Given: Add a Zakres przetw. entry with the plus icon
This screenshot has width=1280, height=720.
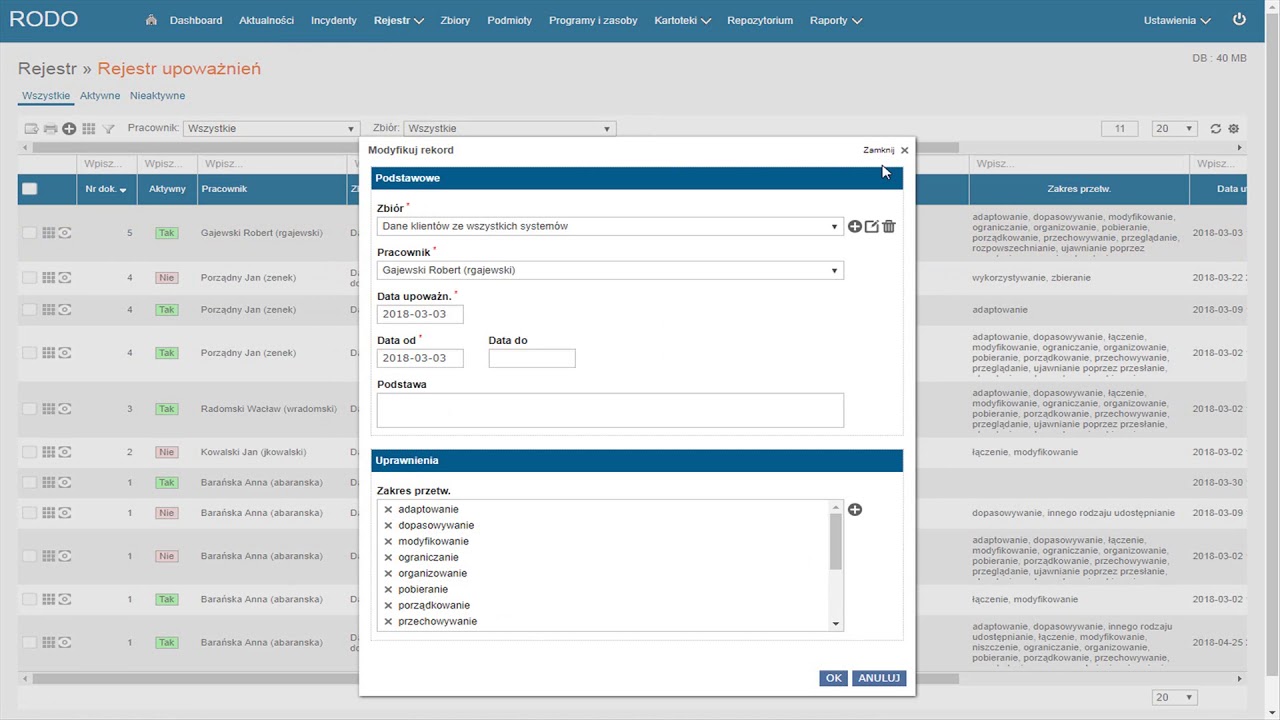Looking at the screenshot, I should click(855, 510).
